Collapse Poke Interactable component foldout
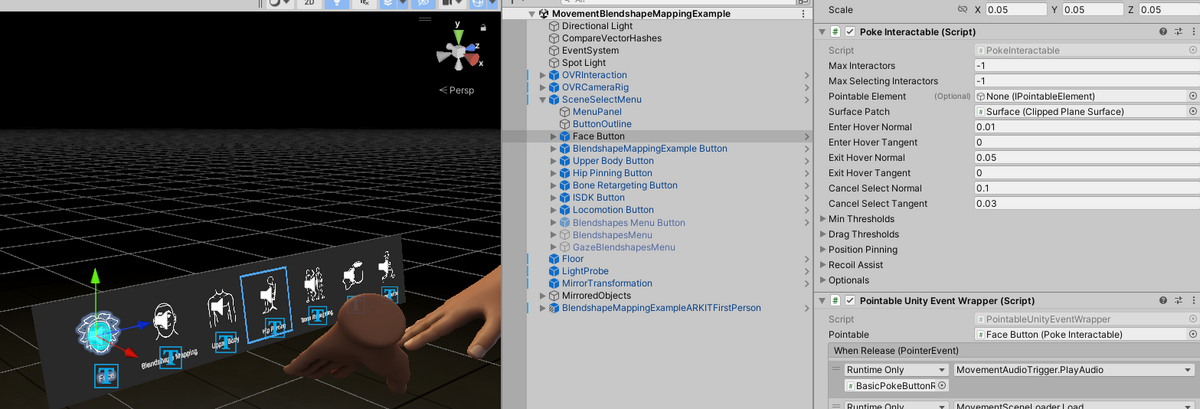Viewport: 1200px width, 409px height. pyautogui.click(x=823, y=32)
